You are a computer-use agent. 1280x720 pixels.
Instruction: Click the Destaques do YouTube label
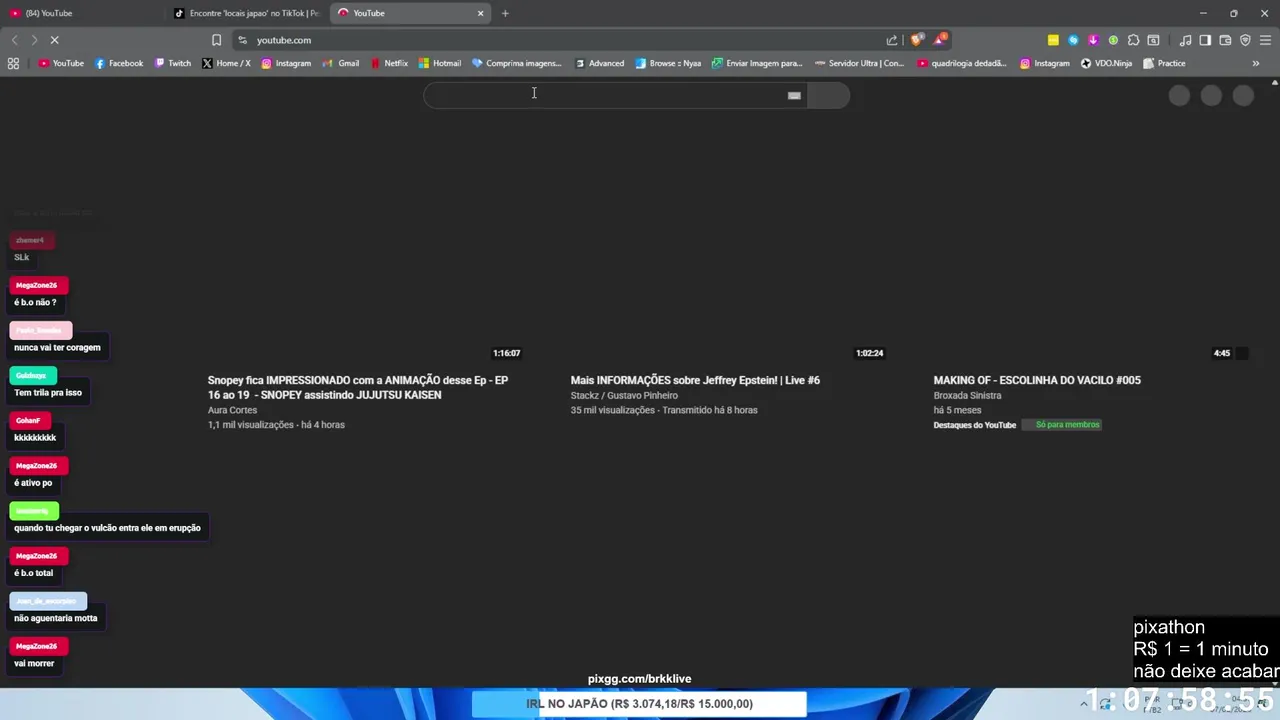[x=975, y=425]
